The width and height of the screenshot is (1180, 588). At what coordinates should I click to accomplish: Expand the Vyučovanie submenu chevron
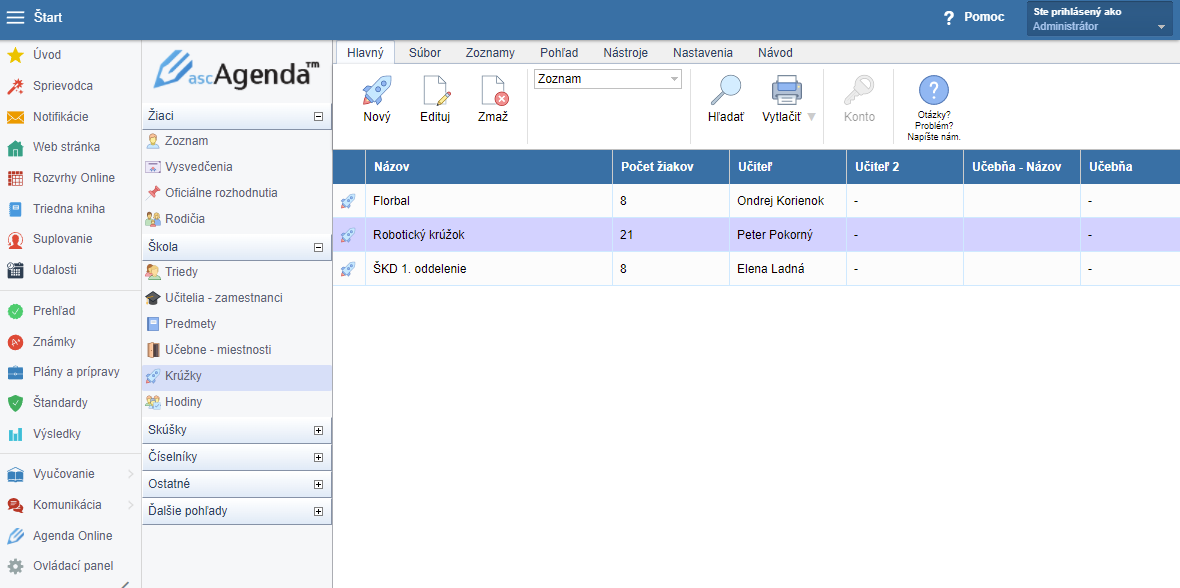click(x=131, y=474)
